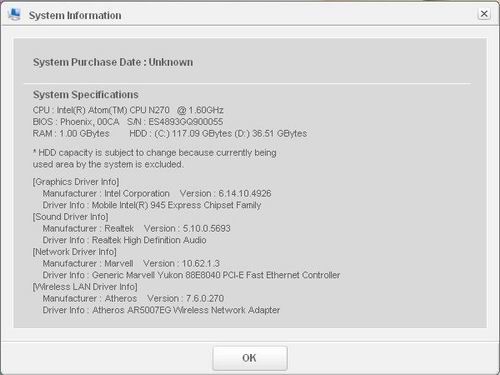Click the Realtek version 5.10.0.5693 line
This screenshot has height=375, width=500.
pos(136,228)
